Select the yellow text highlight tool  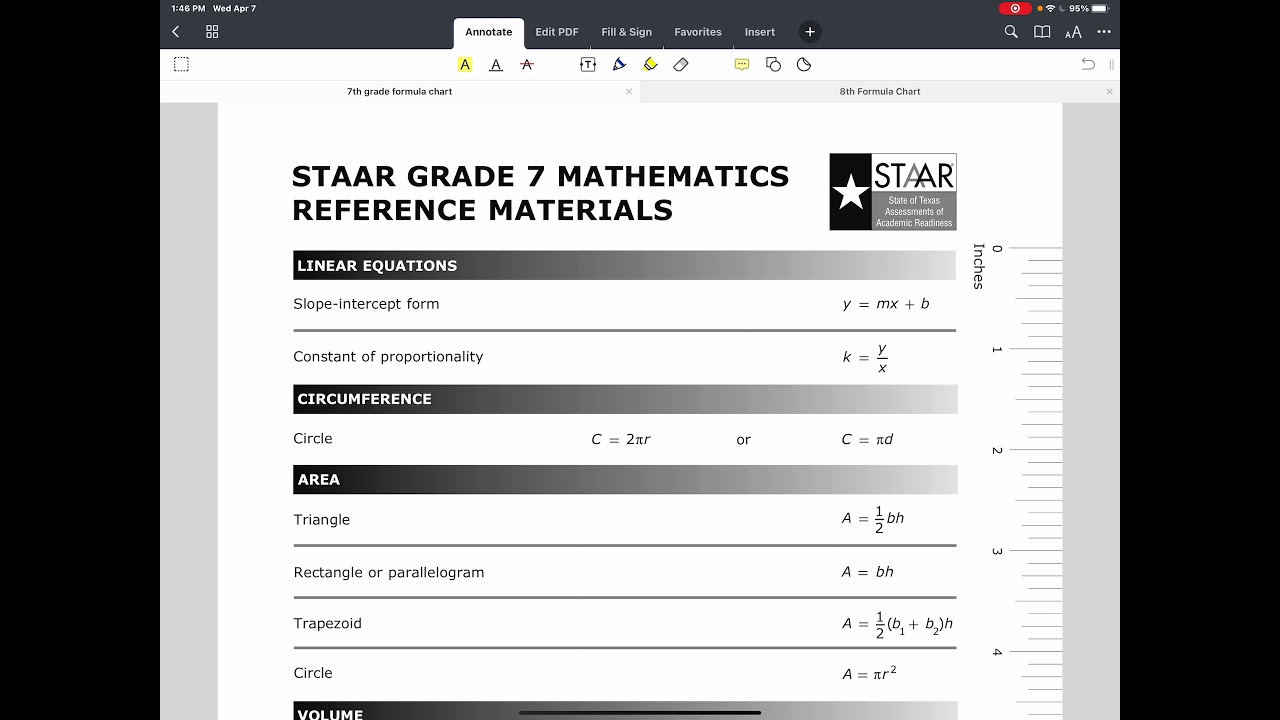point(465,64)
